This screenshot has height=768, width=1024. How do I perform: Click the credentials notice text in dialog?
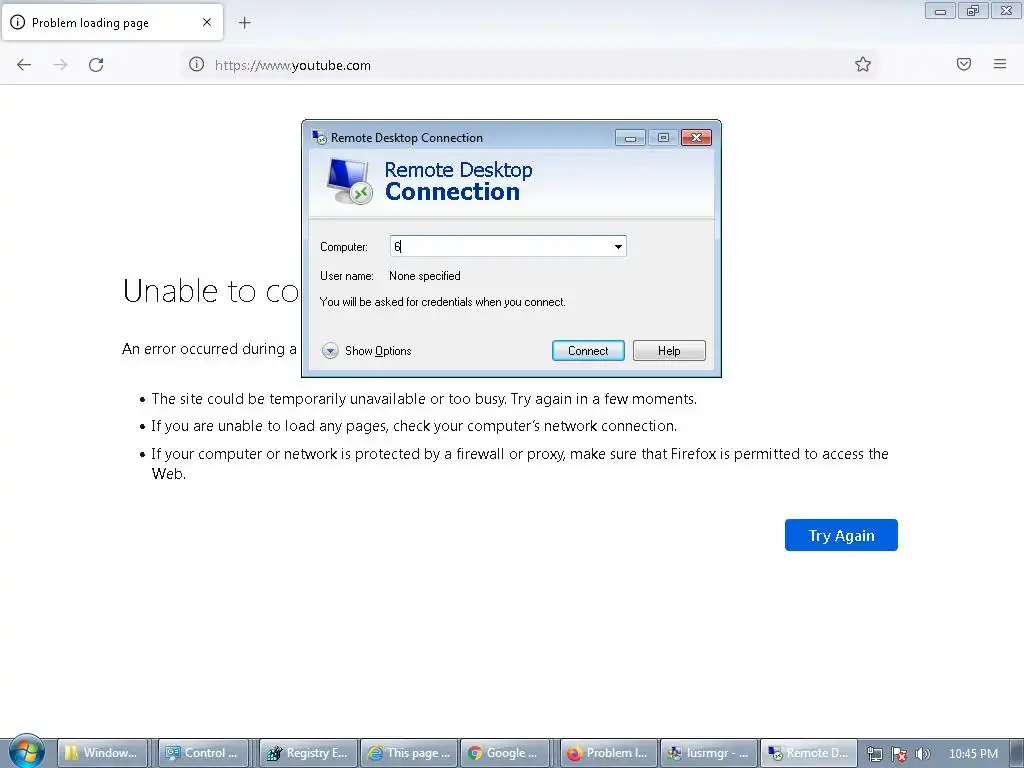(443, 302)
